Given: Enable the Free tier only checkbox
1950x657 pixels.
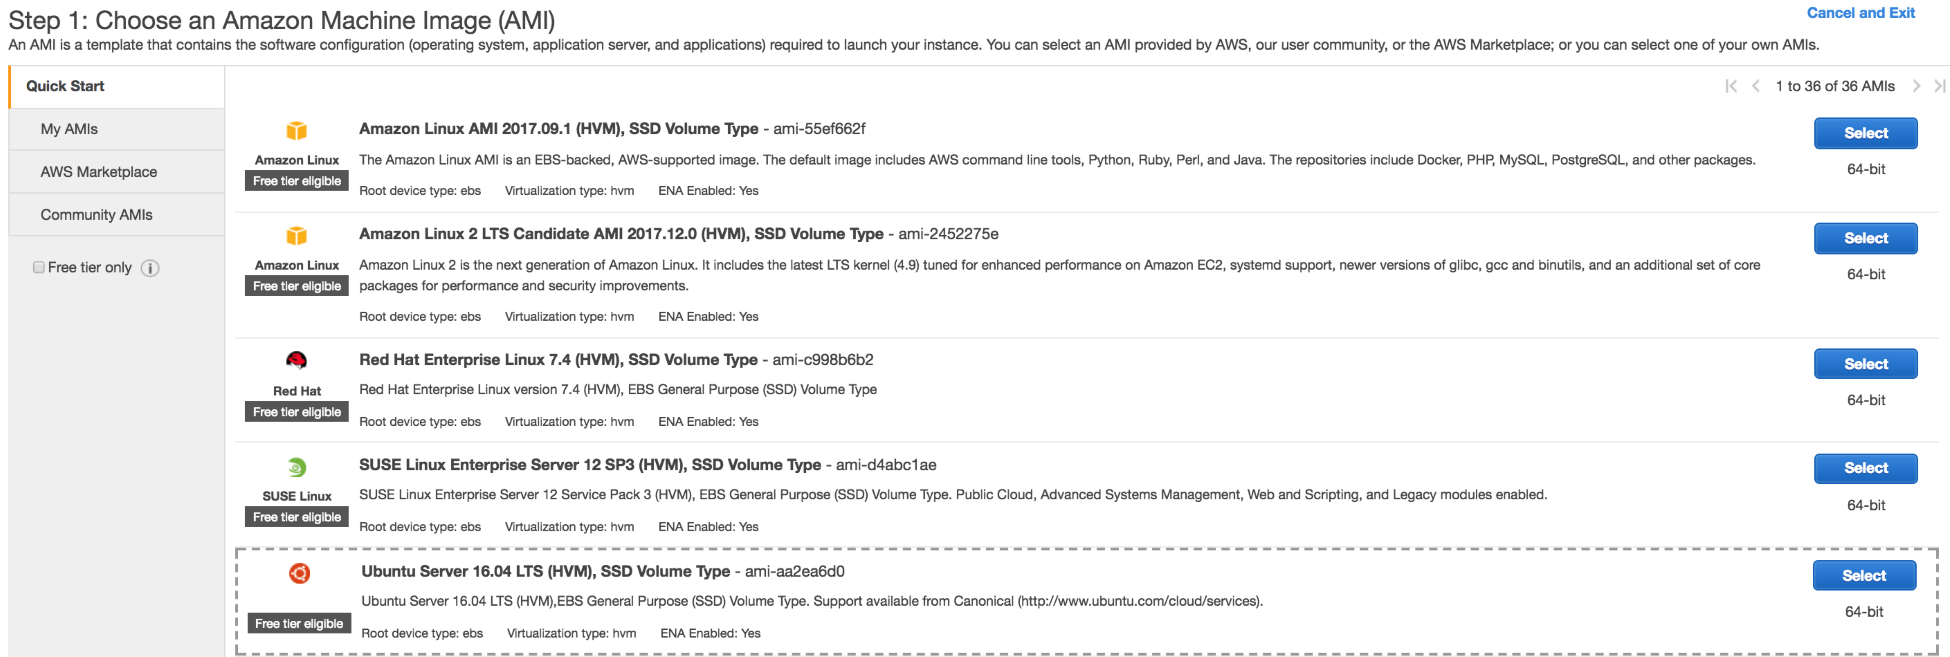Looking at the screenshot, I should tap(39, 267).
